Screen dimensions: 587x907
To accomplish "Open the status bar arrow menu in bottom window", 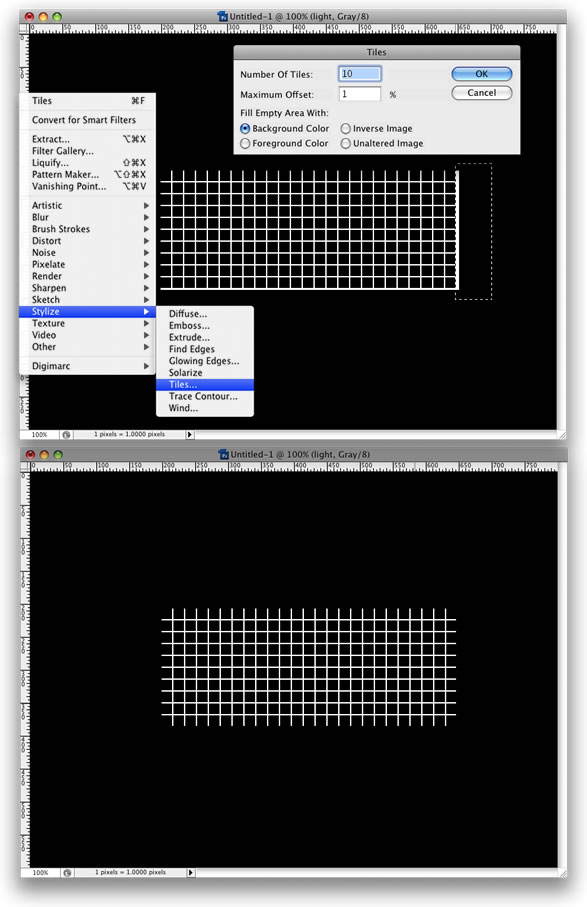I will [x=191, y=872].
